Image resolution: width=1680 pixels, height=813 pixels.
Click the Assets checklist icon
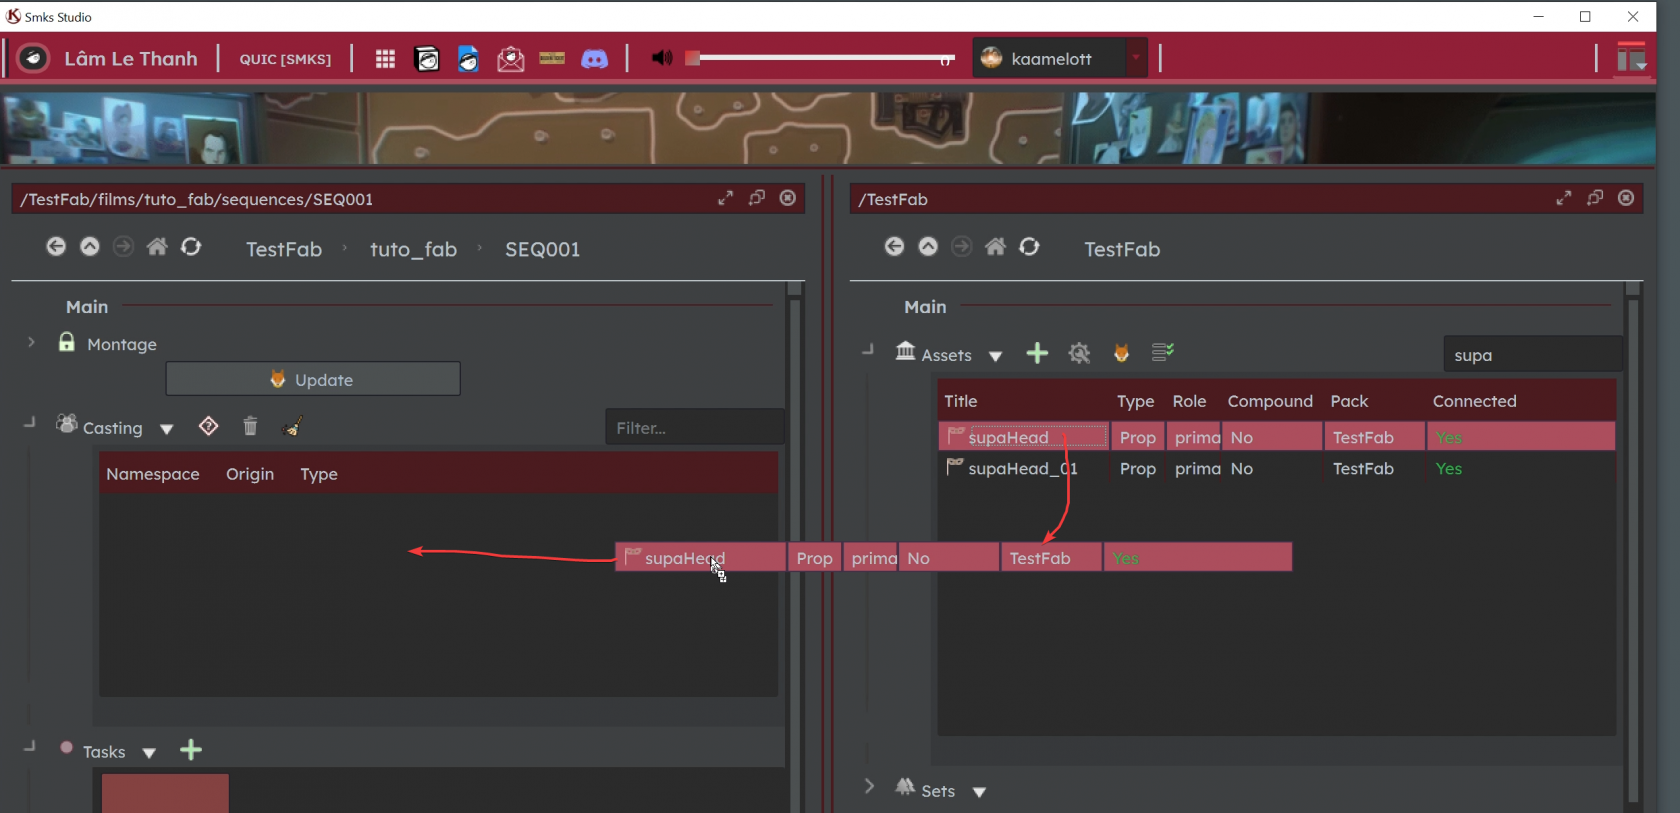point(1162,352)
